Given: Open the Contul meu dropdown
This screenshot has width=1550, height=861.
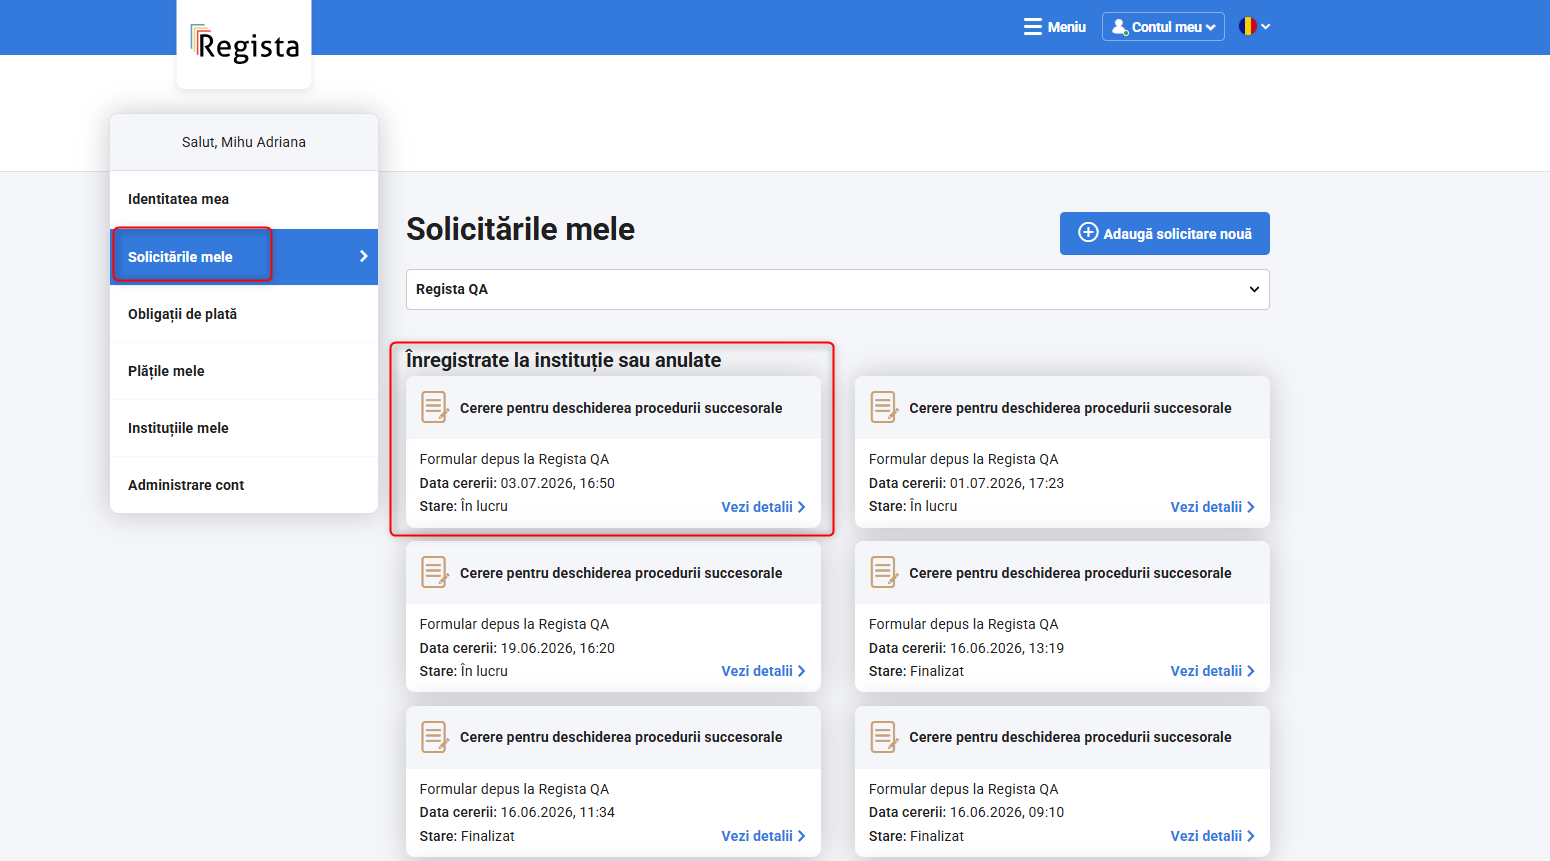Looking at the screenshot, I should click(x=1163, y=27).
